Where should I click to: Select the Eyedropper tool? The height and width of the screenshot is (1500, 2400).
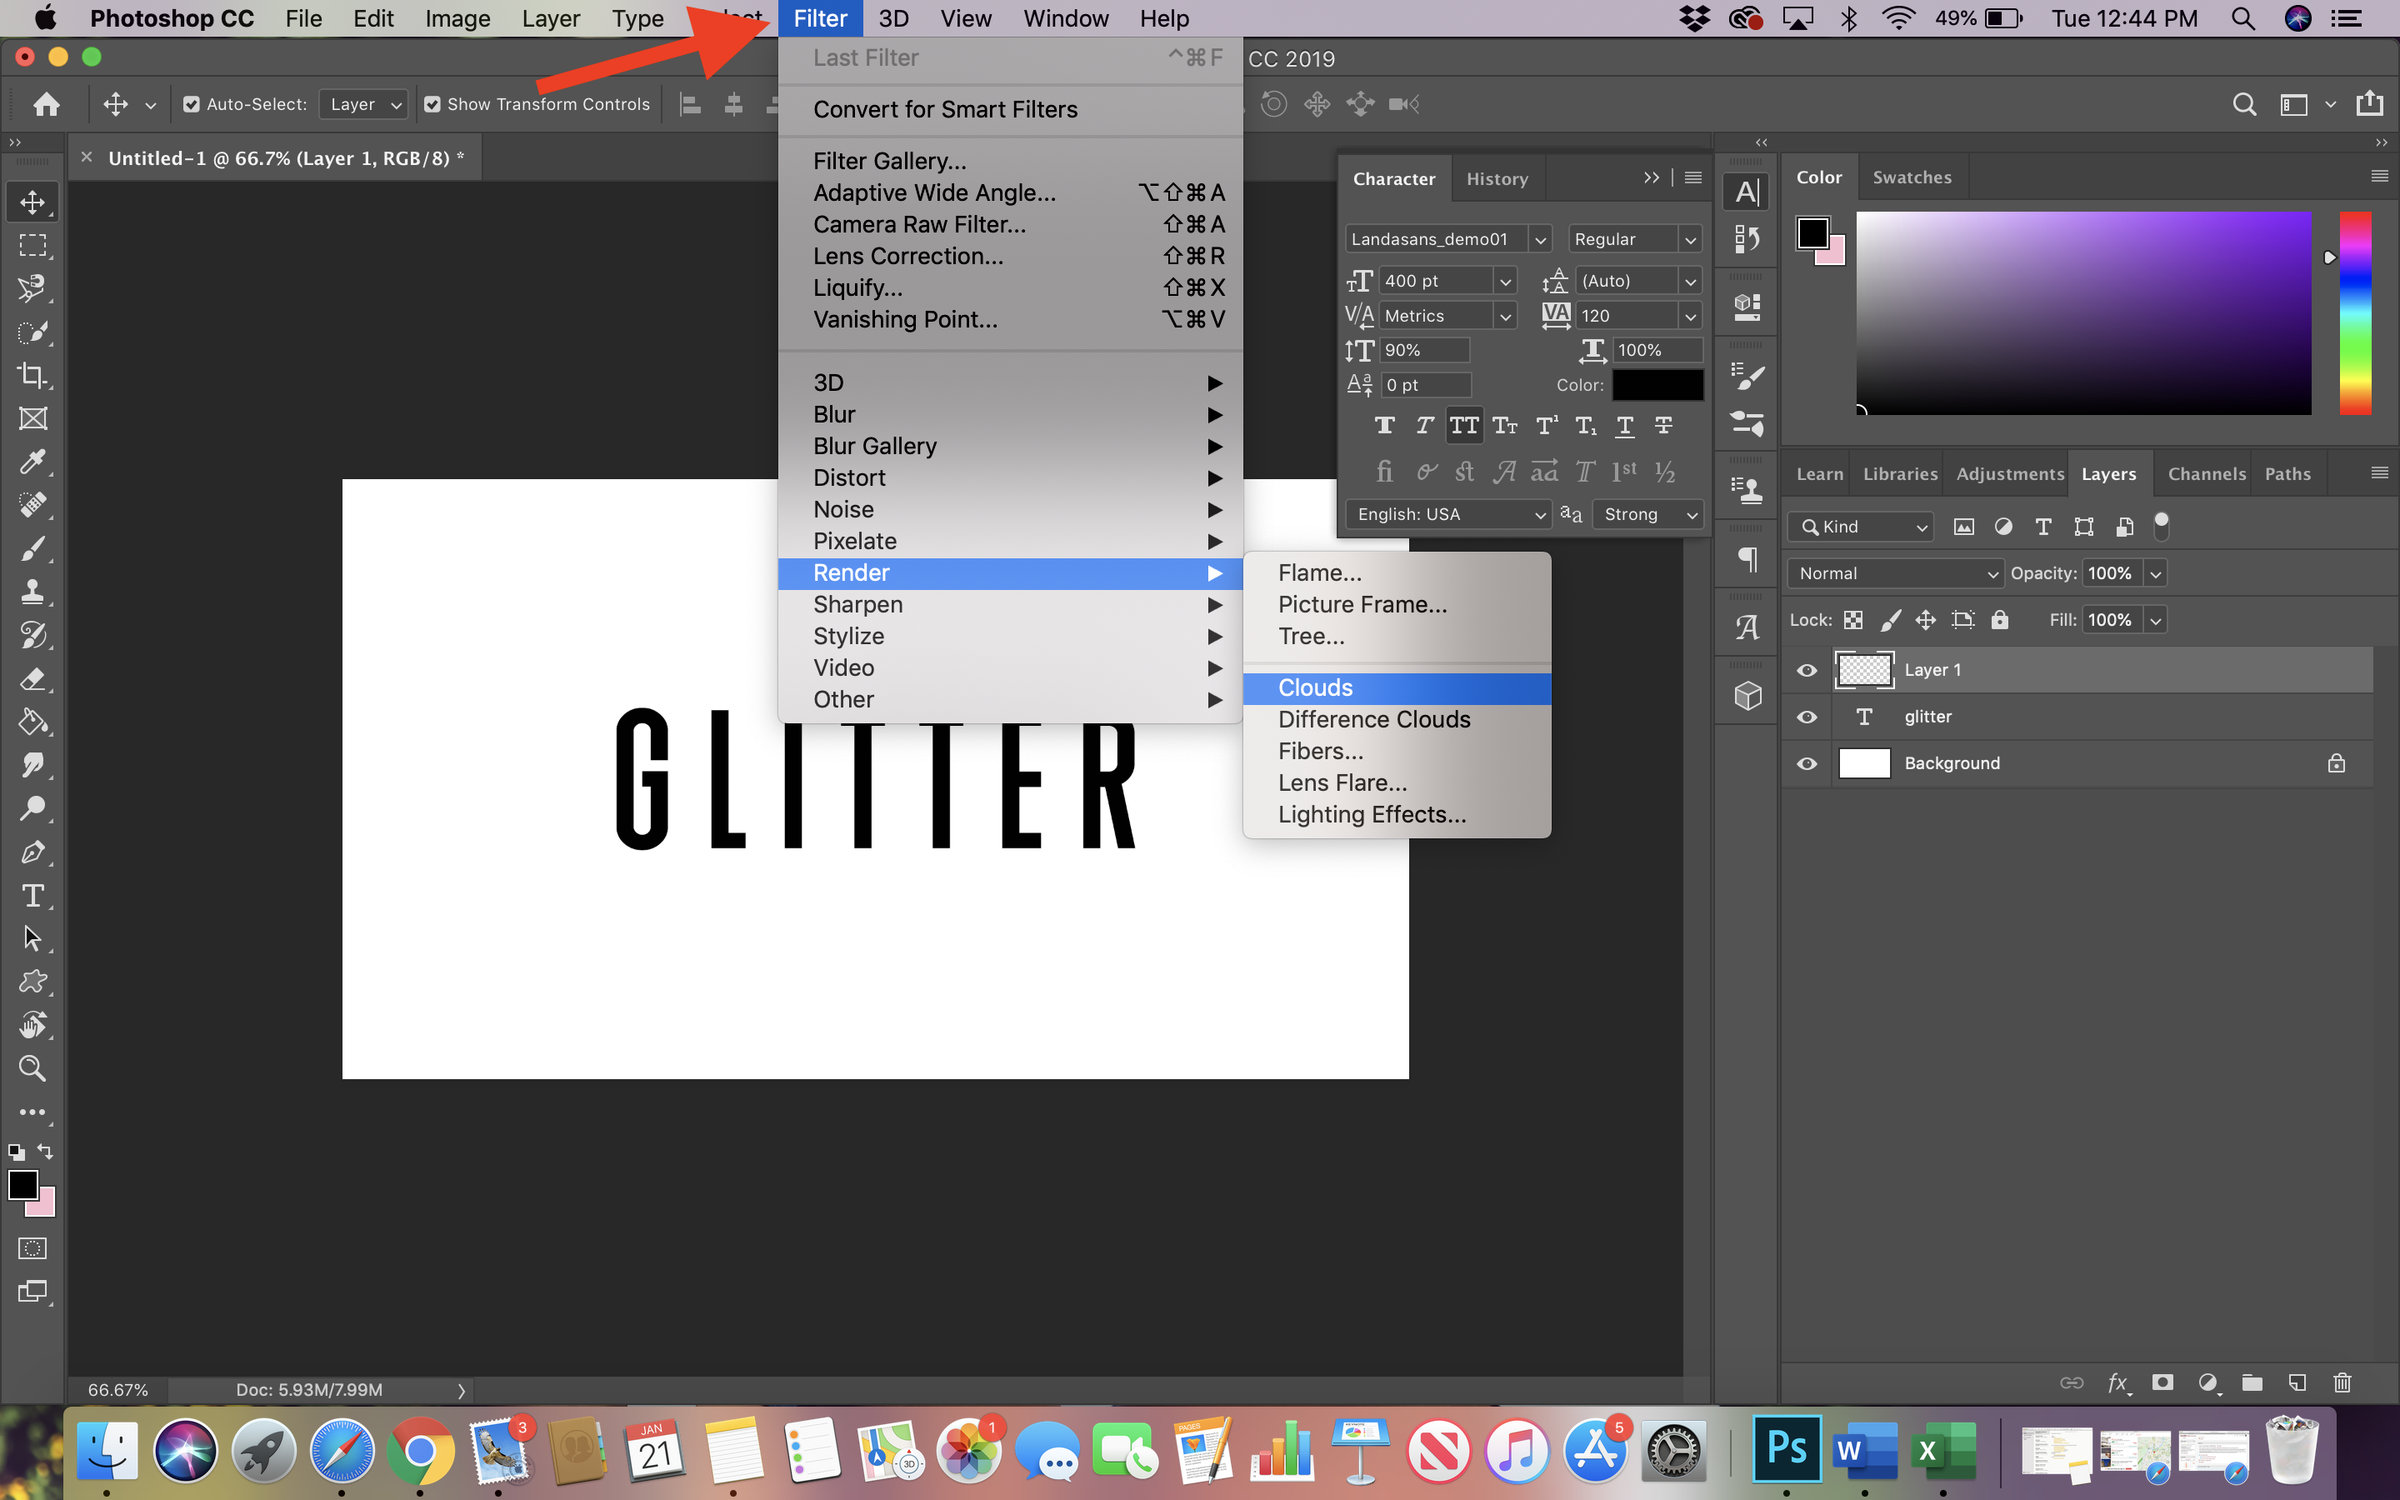tap(32, 462)
